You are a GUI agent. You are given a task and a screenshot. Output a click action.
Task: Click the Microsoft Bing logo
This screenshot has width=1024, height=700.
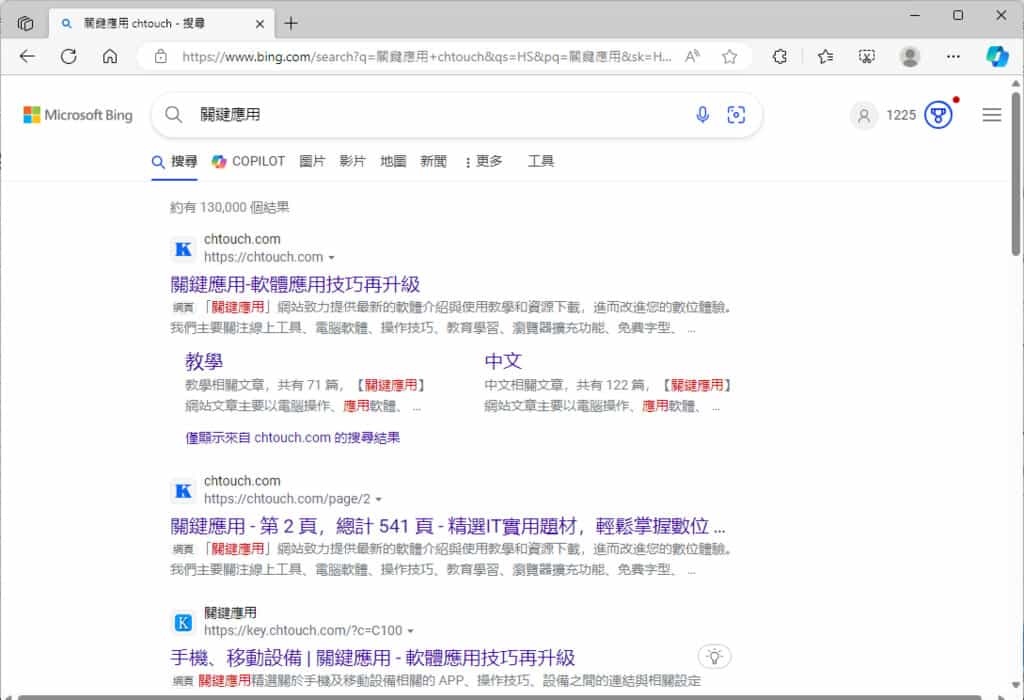(78, 115)
